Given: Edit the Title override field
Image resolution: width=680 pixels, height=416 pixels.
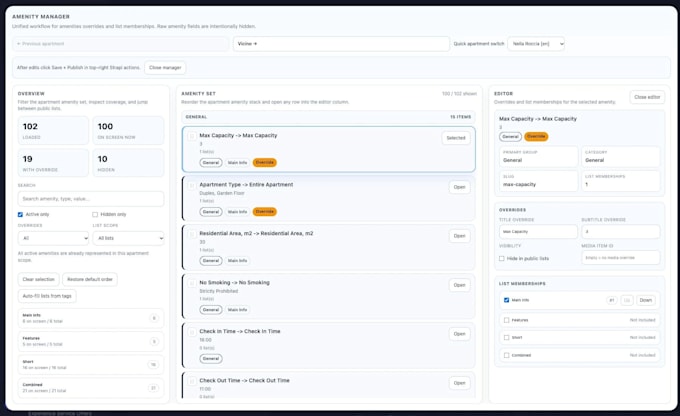Looking at the screenshot, I should tap(538, 232).
